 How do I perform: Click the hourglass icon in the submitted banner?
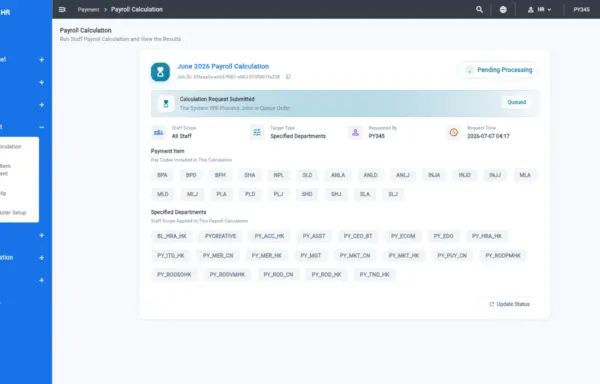(x=166, y=104)
